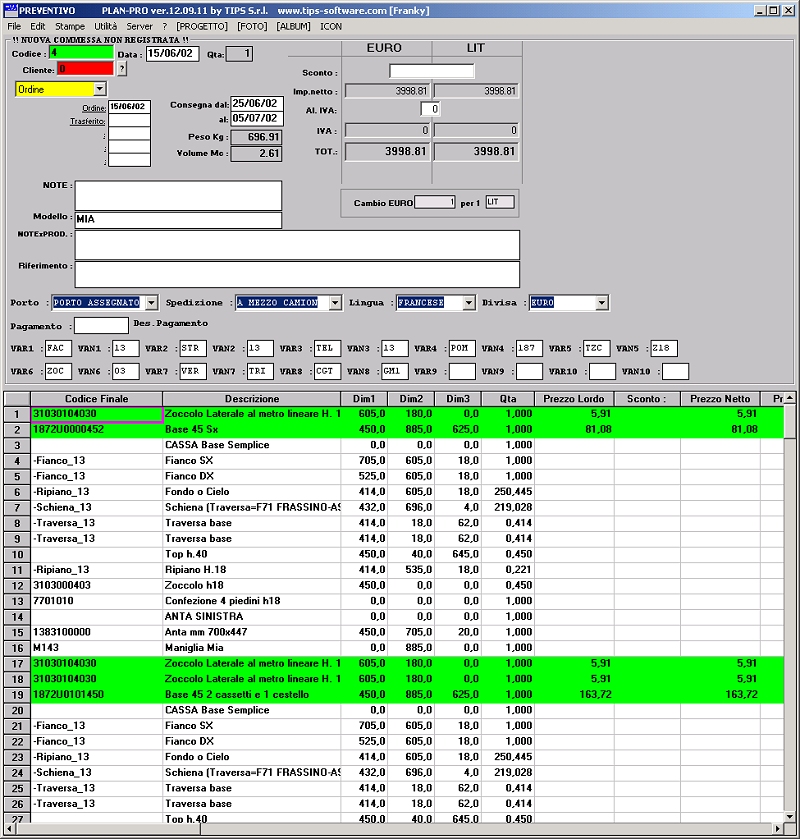
Task: Expand the Spedizione dropdown
Action: (335, 303)
